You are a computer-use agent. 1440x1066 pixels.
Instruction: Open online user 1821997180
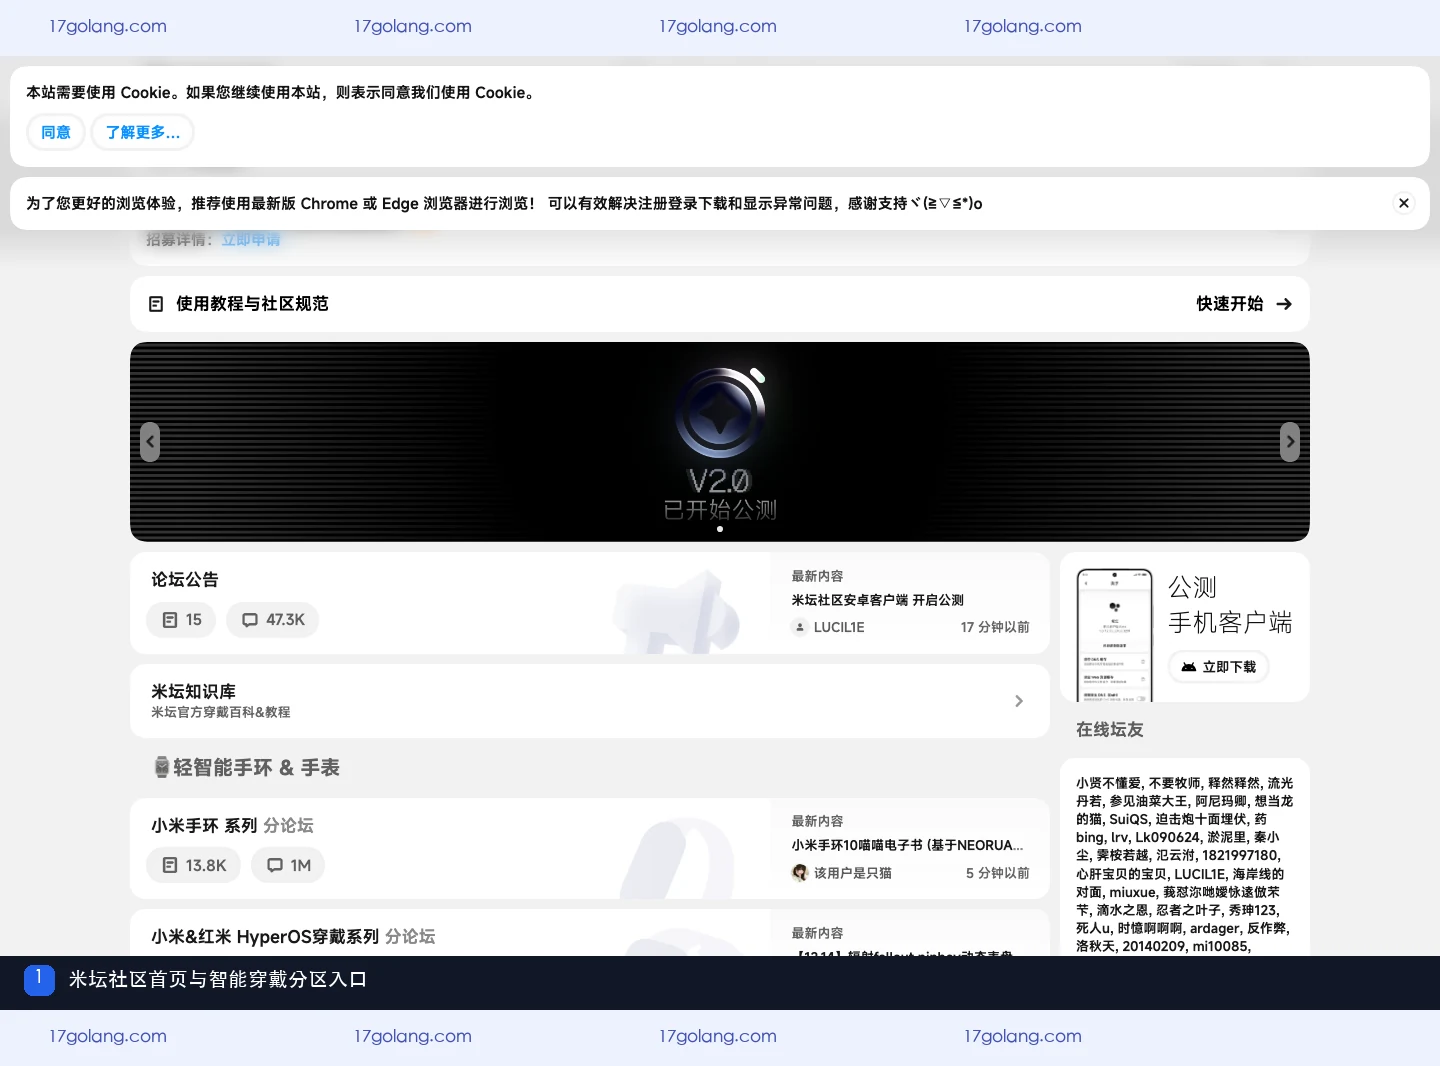(x=1241, y=855)
